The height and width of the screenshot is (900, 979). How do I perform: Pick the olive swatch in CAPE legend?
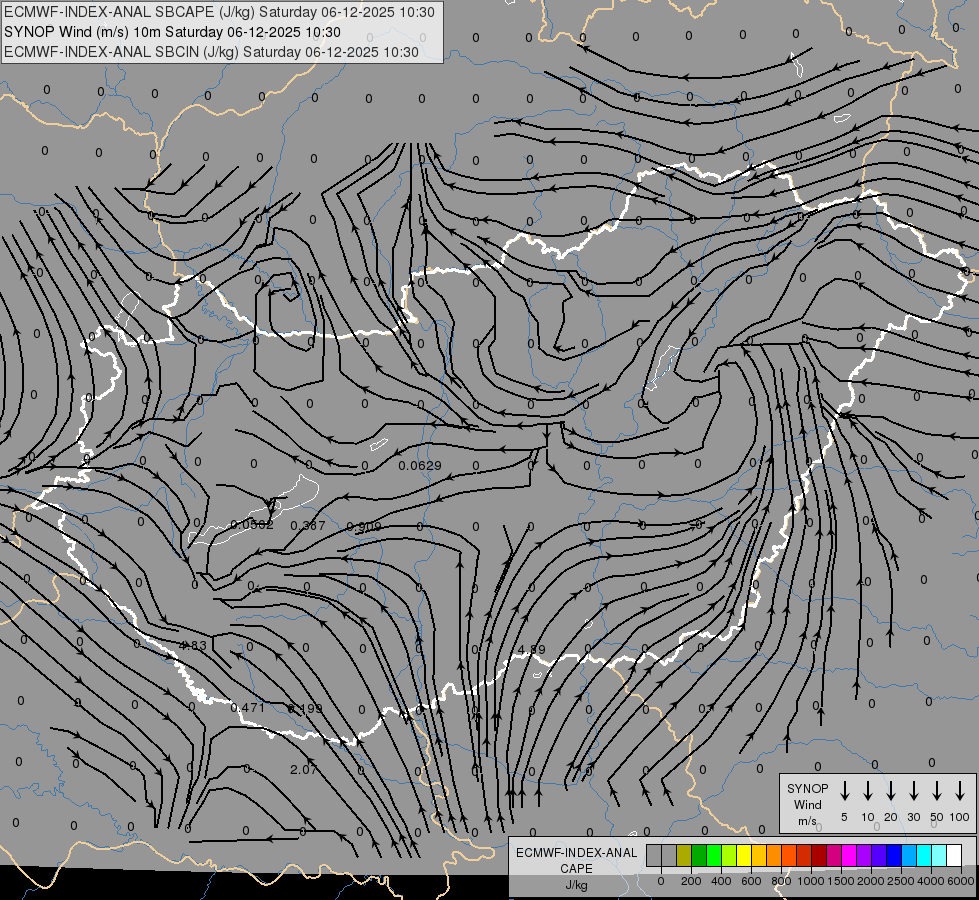coord(684,855)
